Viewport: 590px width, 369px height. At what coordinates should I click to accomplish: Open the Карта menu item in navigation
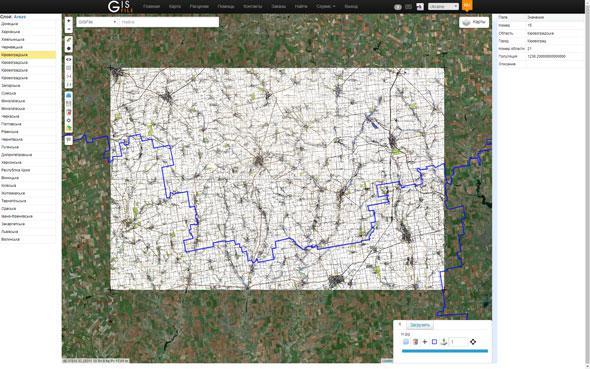[175, 6]
